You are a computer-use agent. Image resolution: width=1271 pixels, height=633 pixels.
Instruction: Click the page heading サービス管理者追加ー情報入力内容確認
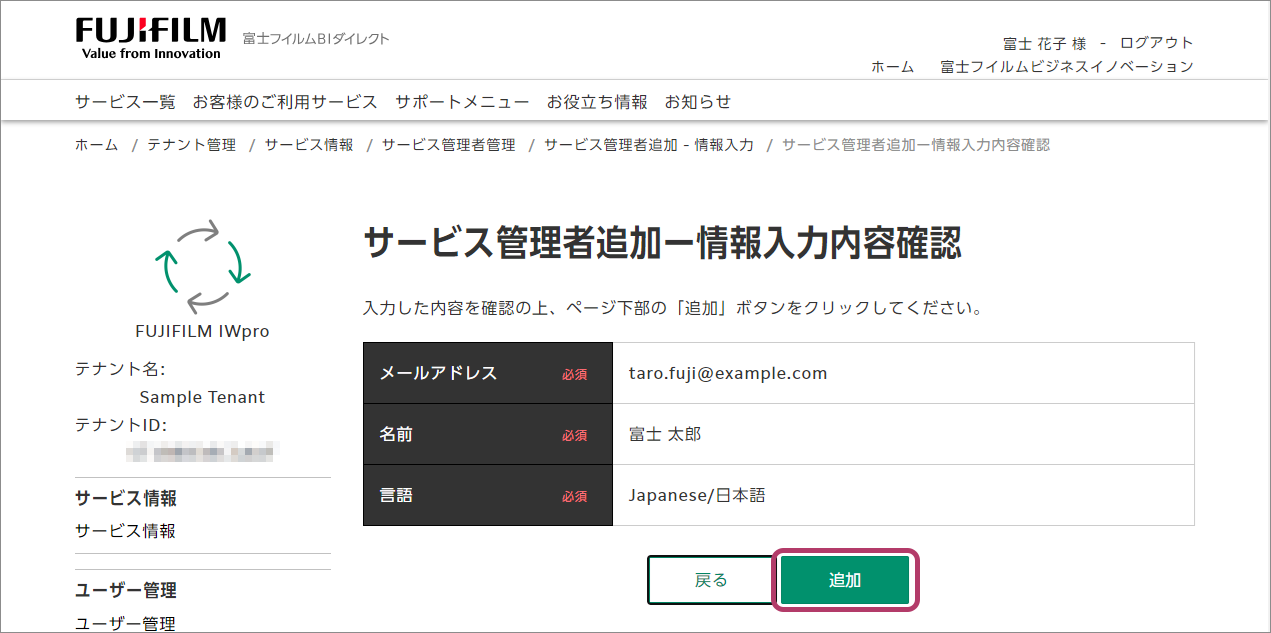pos(662,243)
